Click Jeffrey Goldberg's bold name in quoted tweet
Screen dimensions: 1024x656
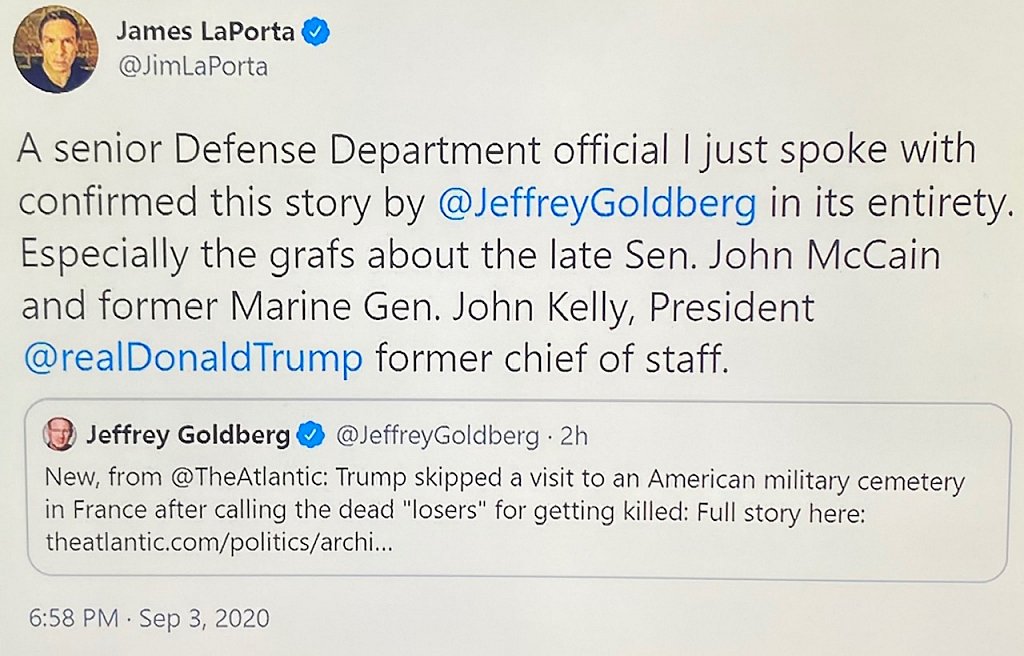(188, 435)
